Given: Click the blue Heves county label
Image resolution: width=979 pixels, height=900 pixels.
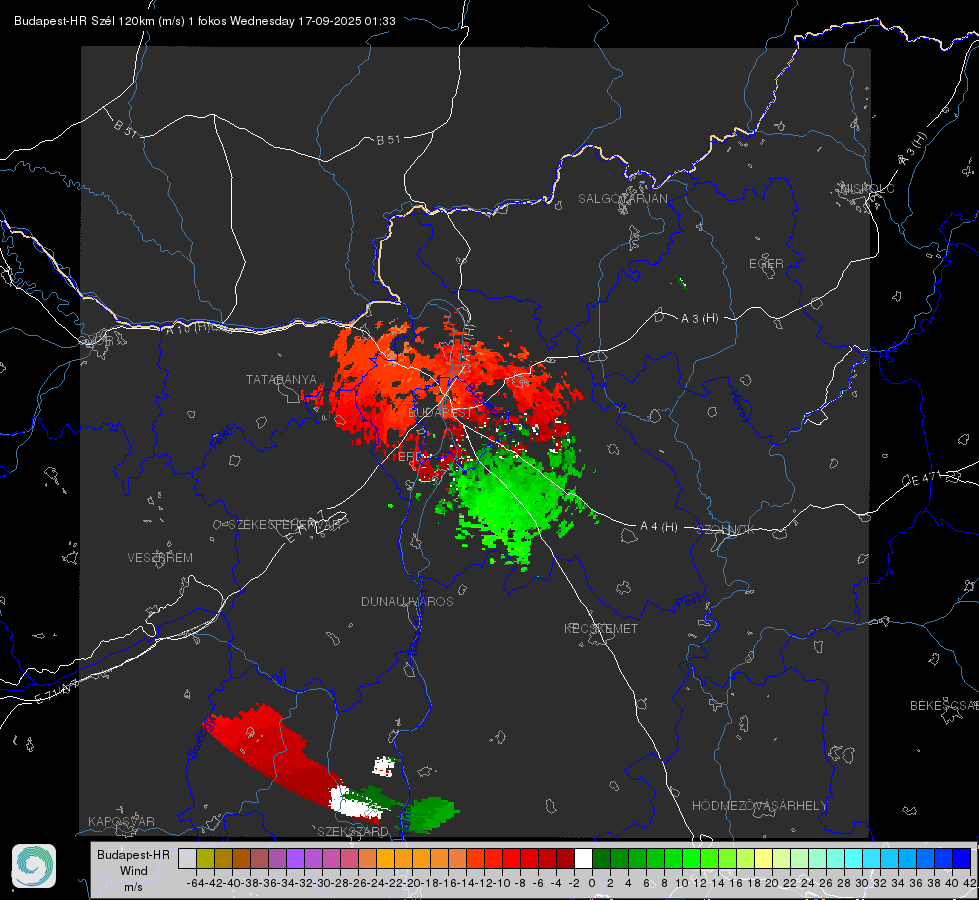Looking at the screenshot, I should tap(740, 405).
